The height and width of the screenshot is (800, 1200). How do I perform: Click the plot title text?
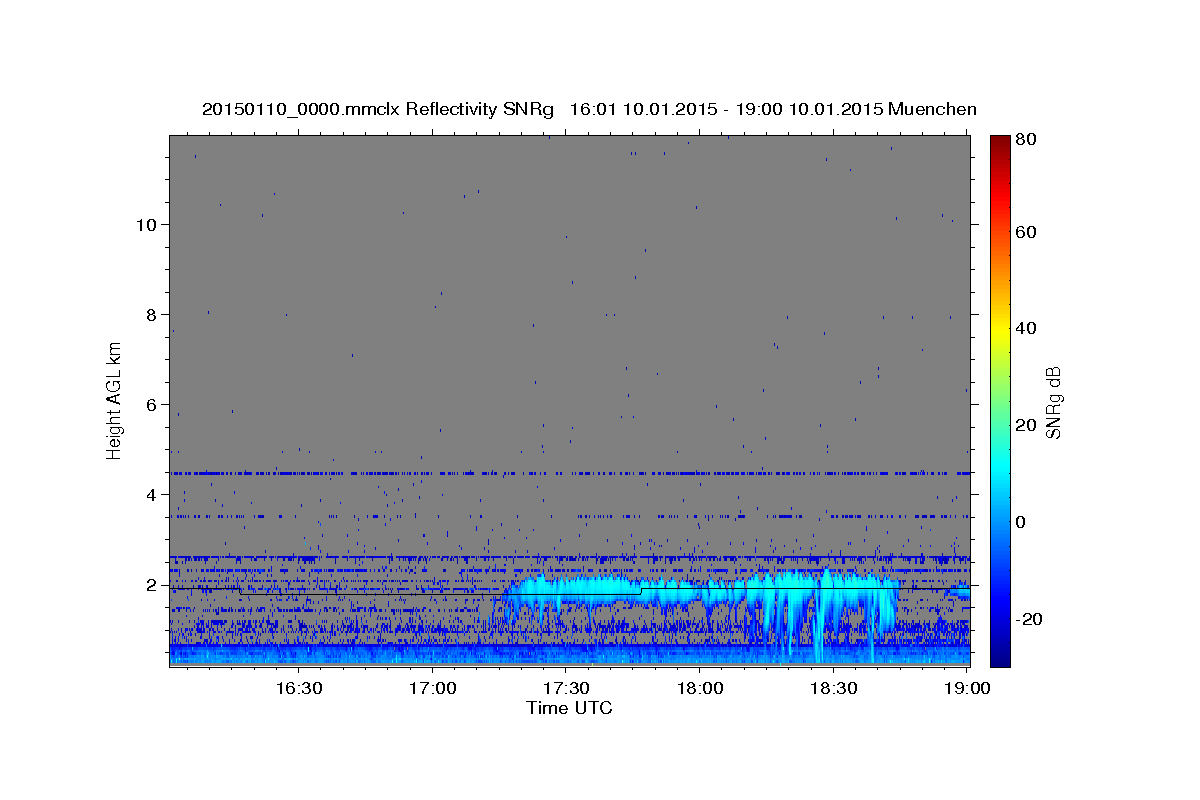click(x=589, y=109)
